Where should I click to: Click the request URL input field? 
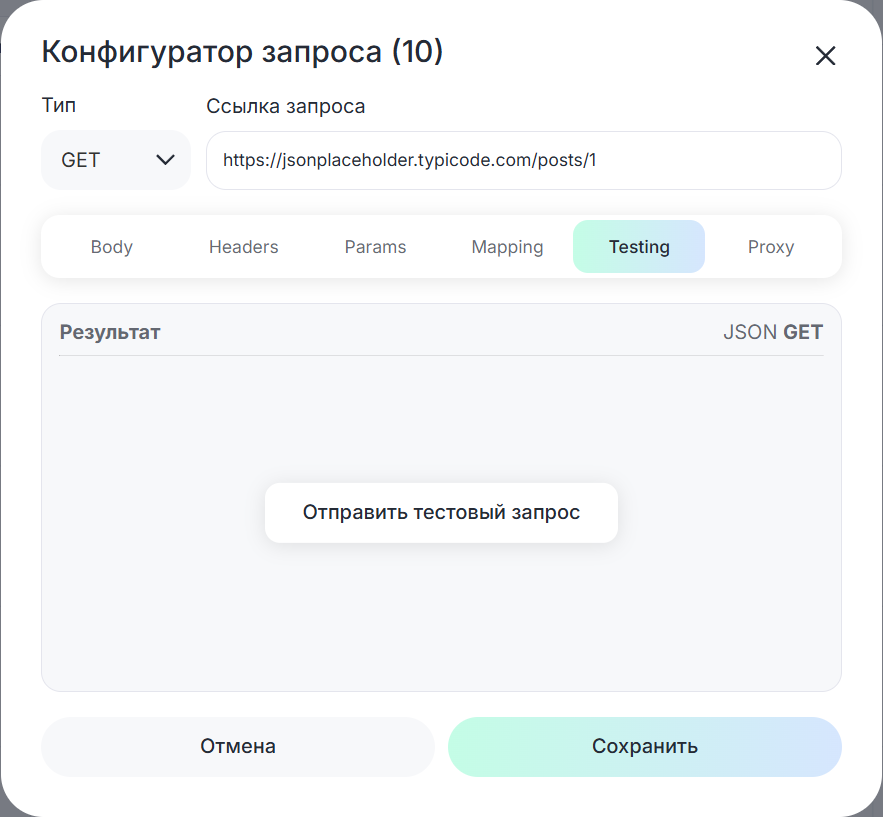[x=523, y=160]
